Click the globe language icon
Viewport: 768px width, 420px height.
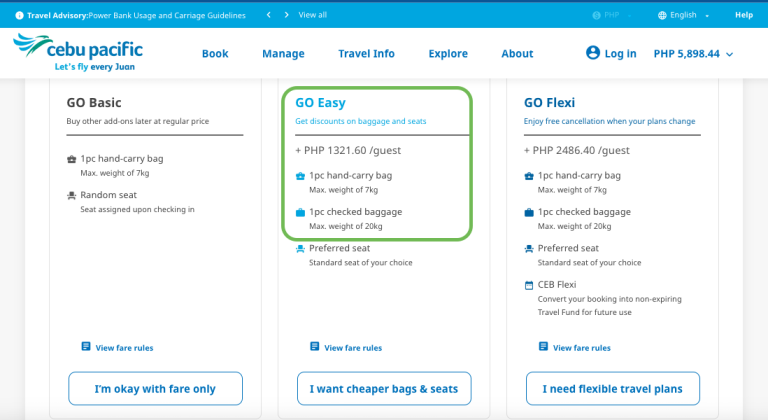point(662,15)
